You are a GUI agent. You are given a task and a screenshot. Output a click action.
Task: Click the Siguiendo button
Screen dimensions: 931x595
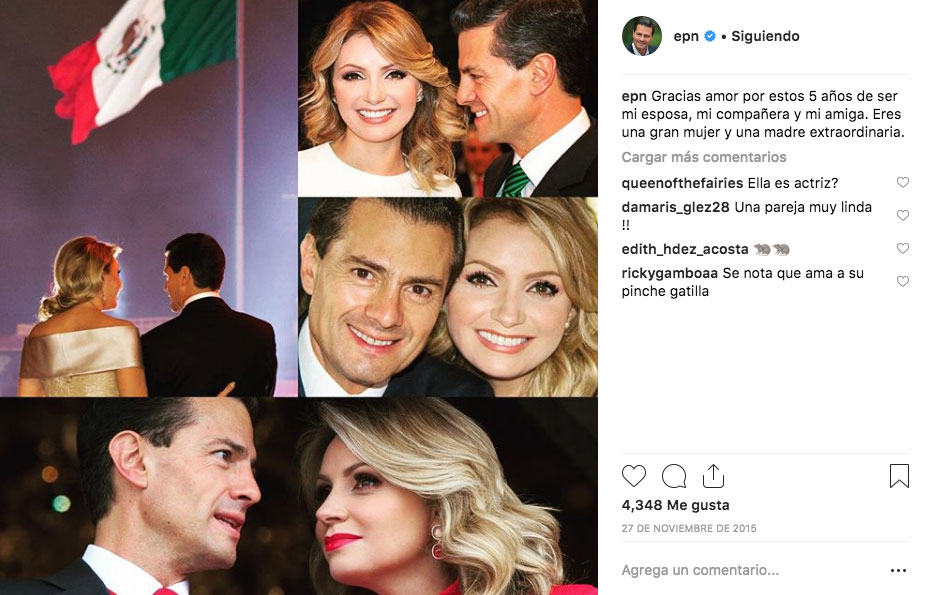[764, 36]
